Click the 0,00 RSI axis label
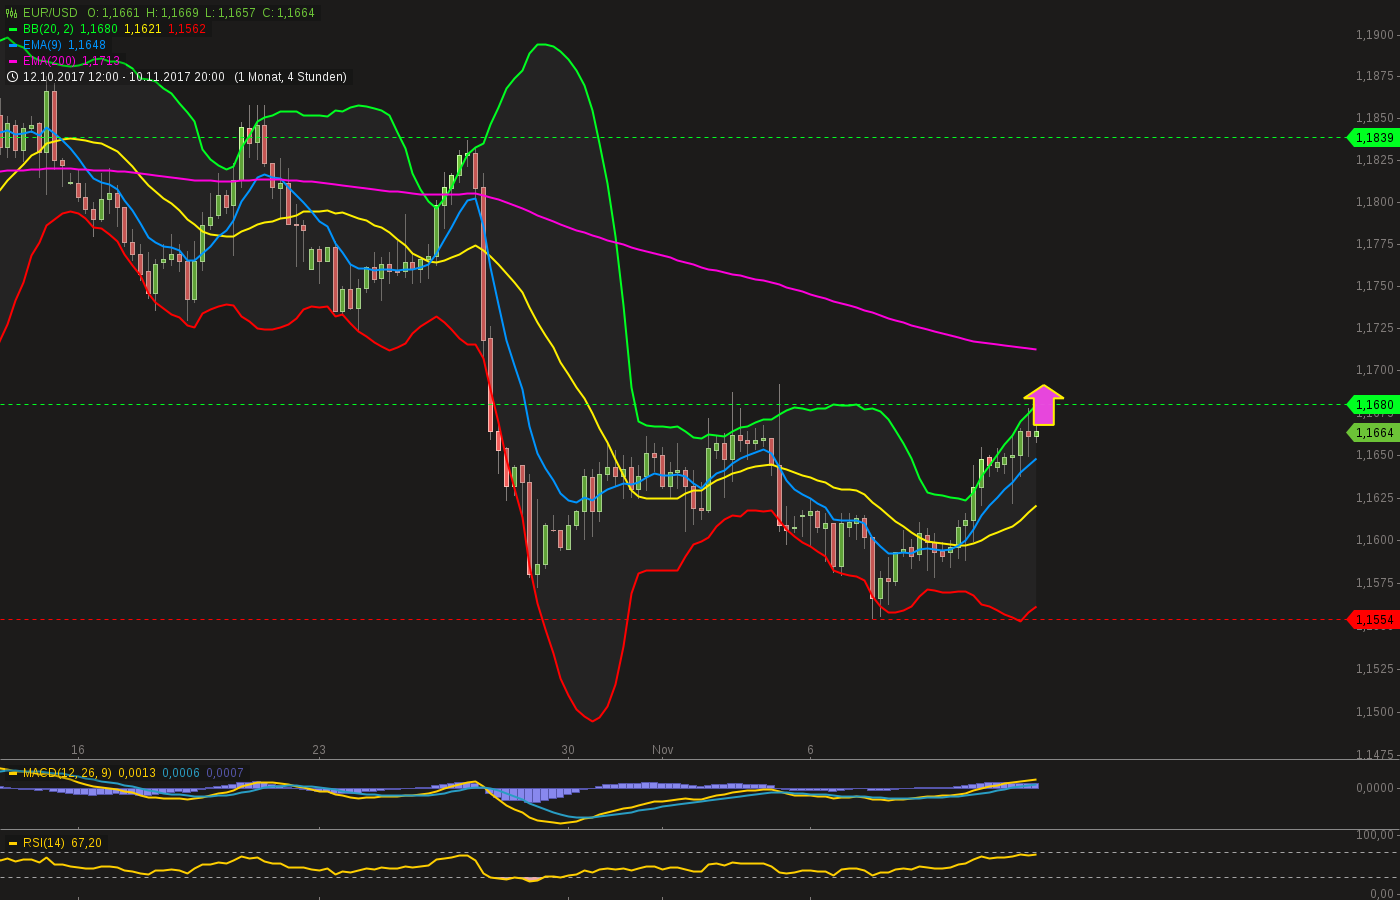1400x900 pixels. point(1382,894)
